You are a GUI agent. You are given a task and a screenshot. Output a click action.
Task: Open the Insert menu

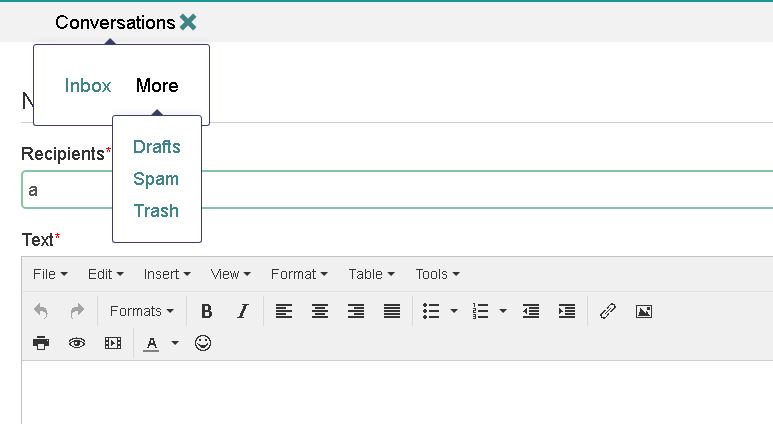coord(166,274)
